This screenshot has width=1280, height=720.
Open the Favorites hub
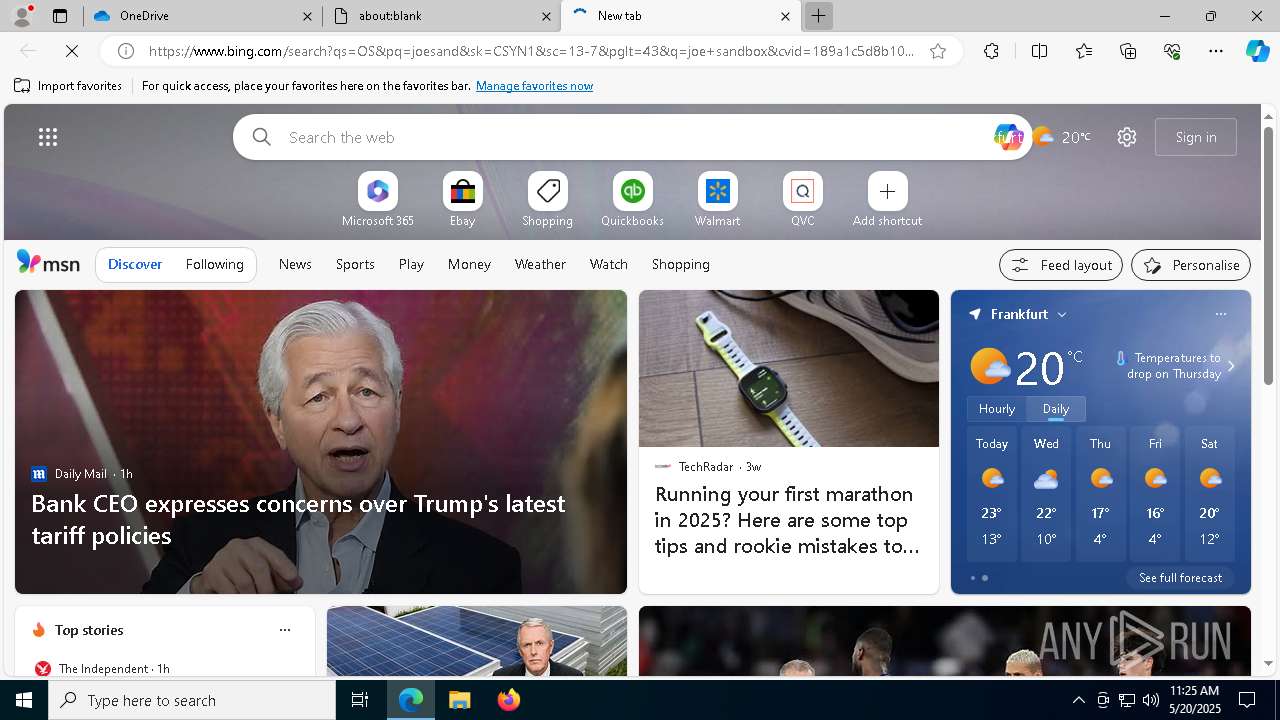(1084, 51)
